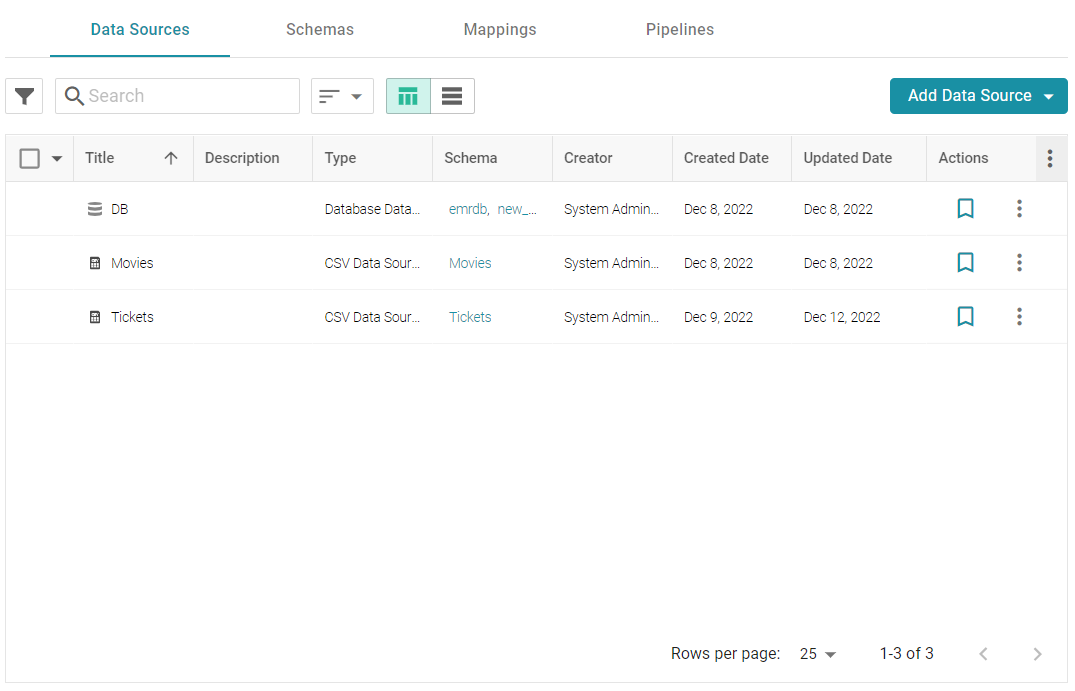Click the database icon beside DB
The width and height of the screenshot is (1075, 691).
[x=96, y=208]
